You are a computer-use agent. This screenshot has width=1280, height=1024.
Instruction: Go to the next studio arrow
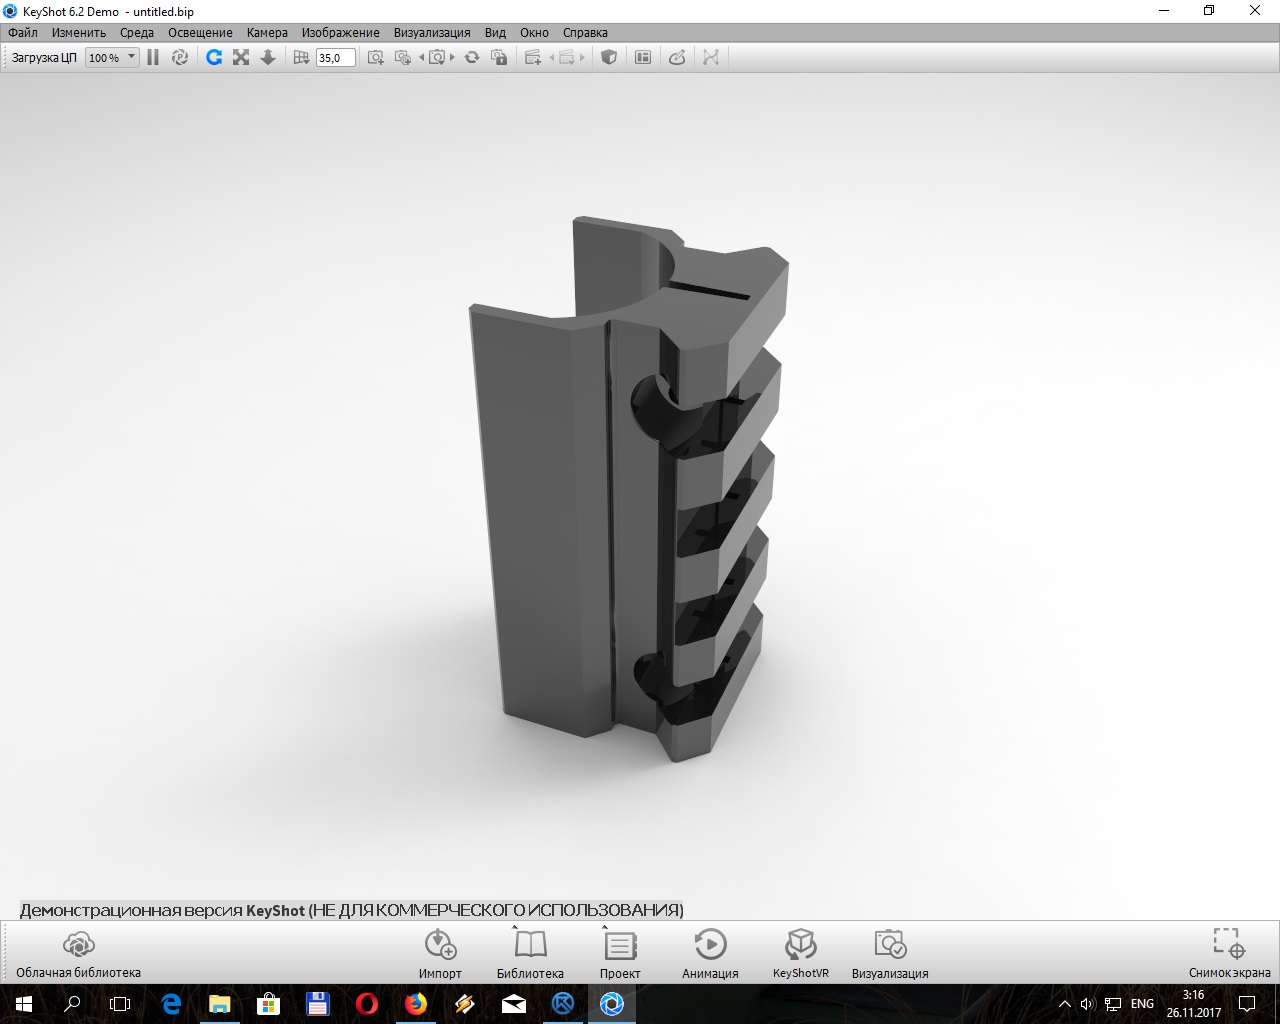(x=582, y=58)
